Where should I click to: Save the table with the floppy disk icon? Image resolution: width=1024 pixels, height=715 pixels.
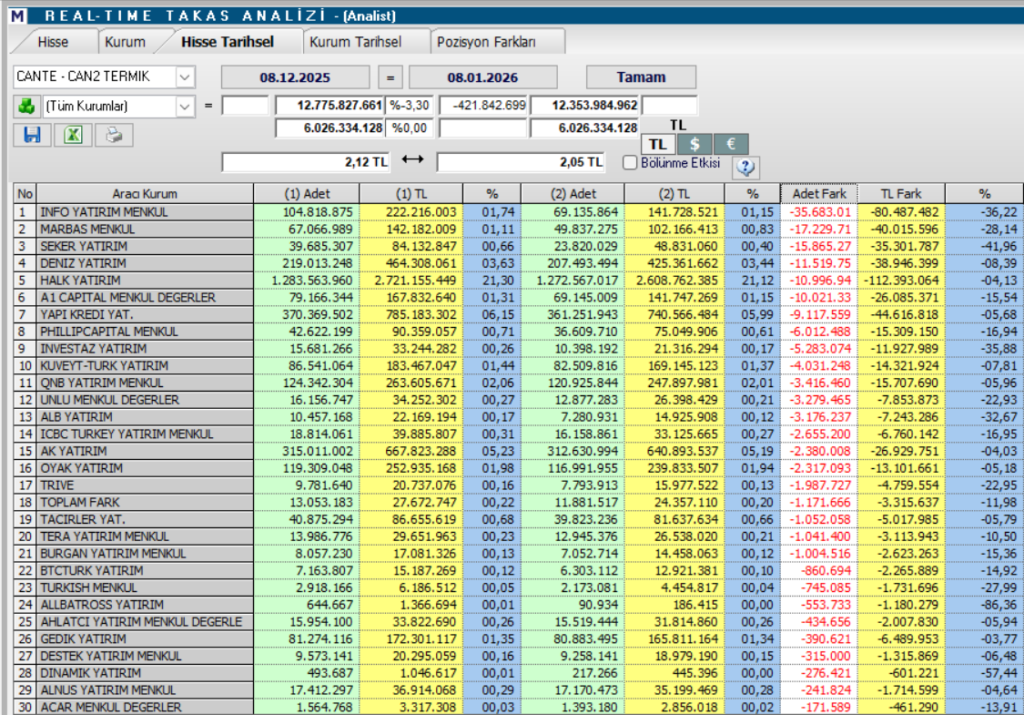tap(32, 135)
